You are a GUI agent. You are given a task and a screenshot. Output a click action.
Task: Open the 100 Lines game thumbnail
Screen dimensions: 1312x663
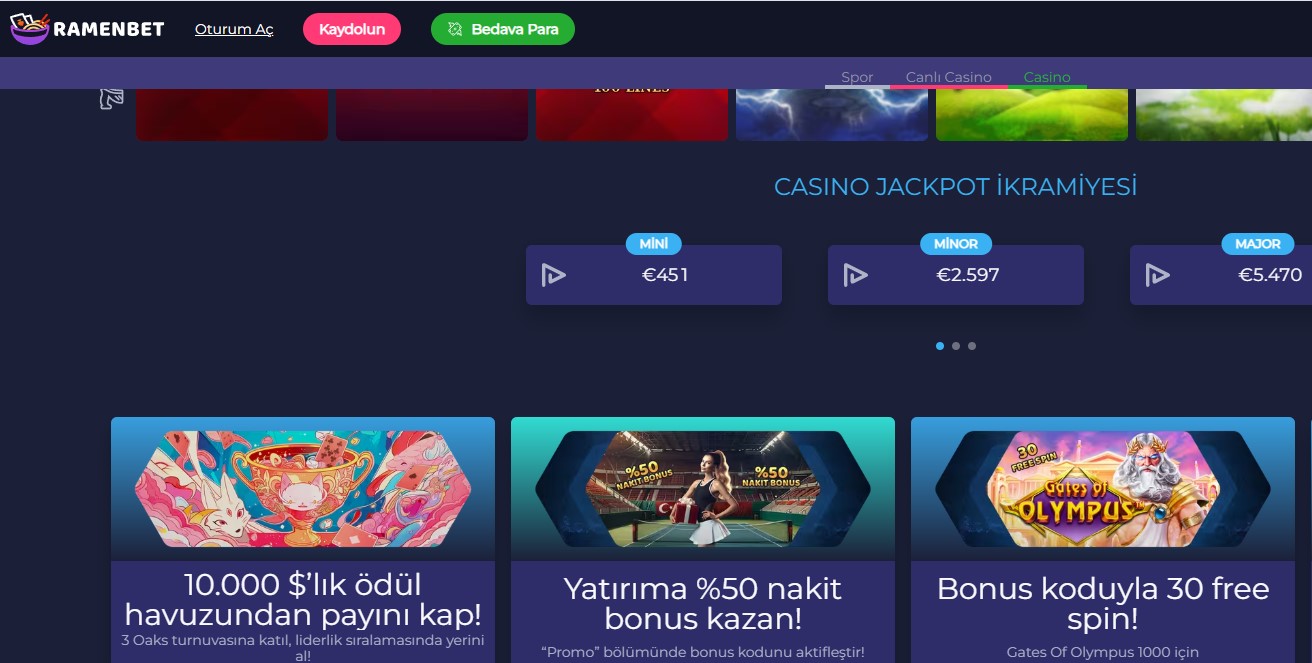[632, 114]
